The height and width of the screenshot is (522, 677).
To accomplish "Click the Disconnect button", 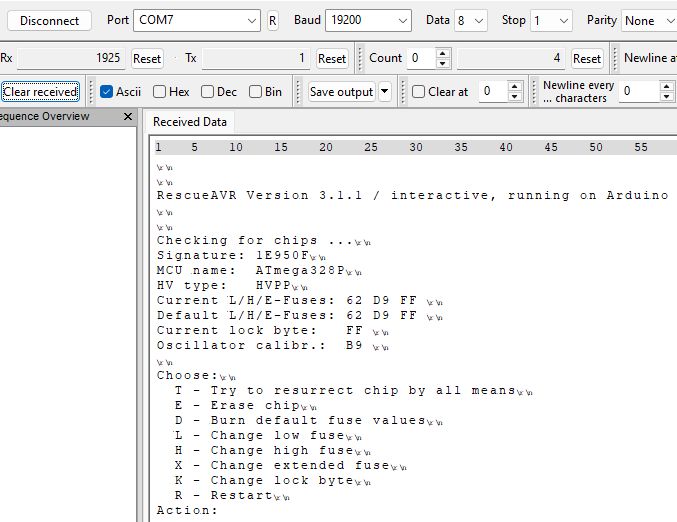I will coord(50,20).
